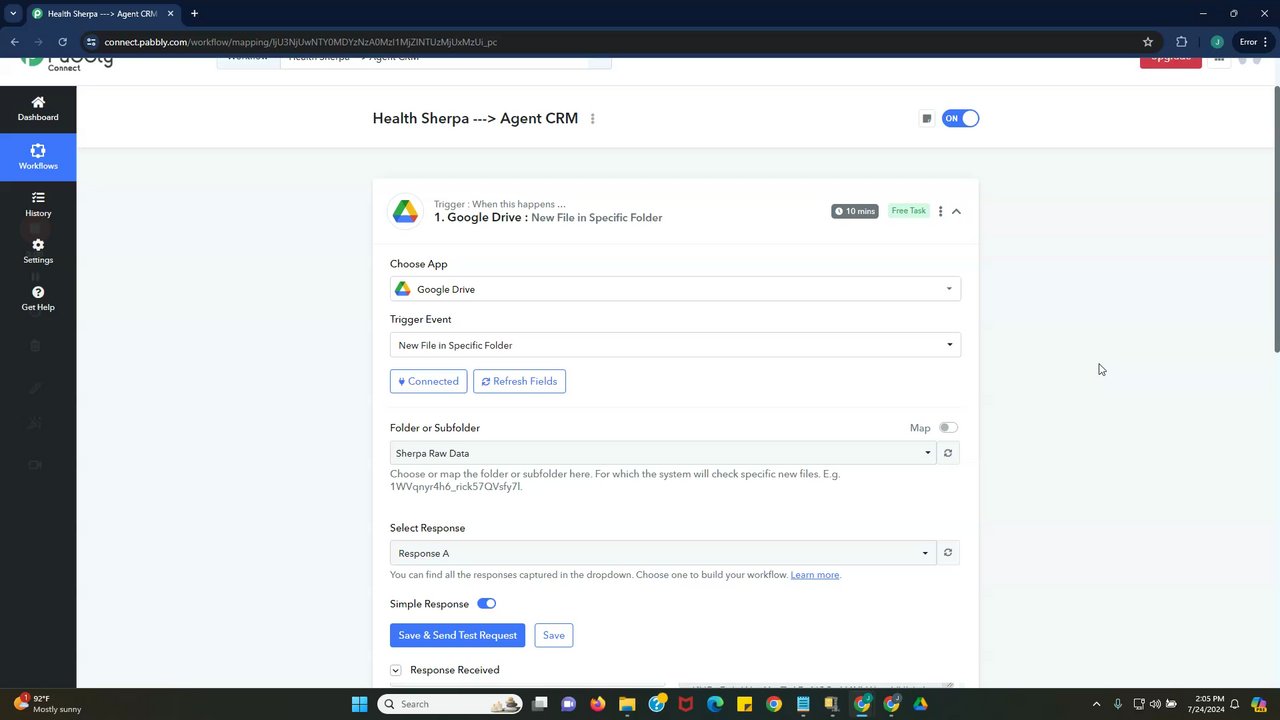Refresh the Folder or Subfolder list

point(948,453)
